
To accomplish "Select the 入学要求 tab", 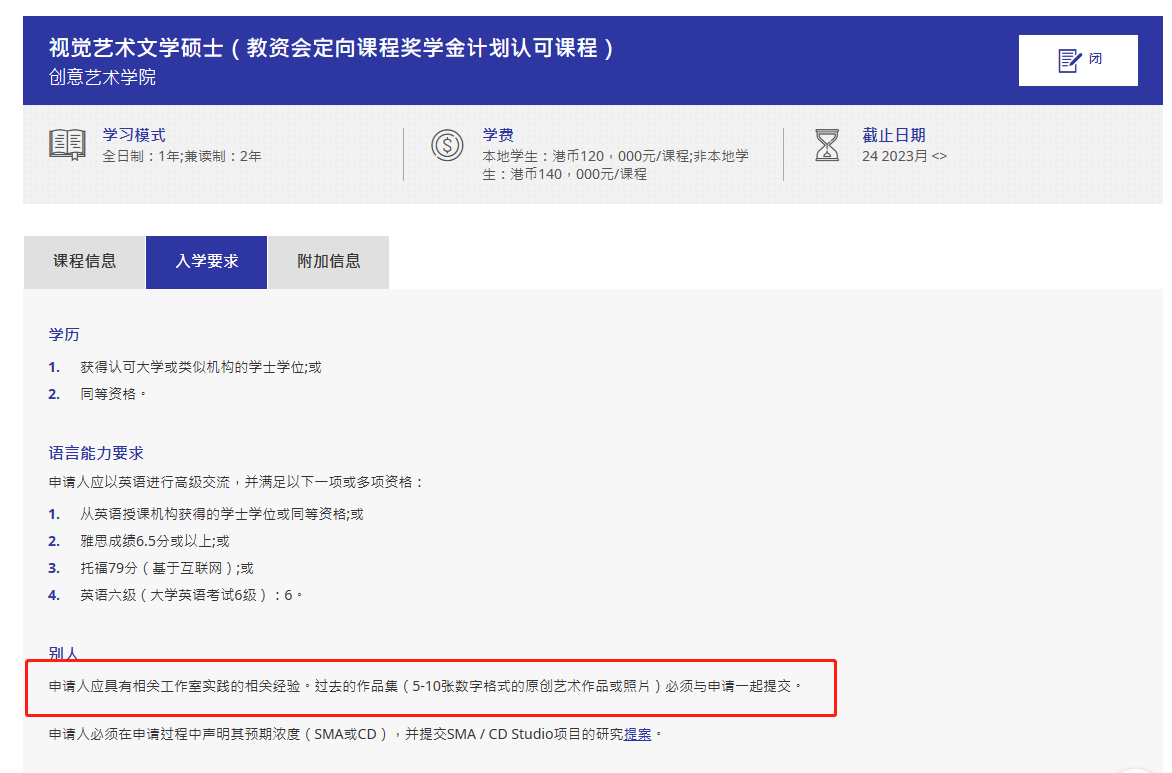I will pyautogui.click(x=207, y=262).
